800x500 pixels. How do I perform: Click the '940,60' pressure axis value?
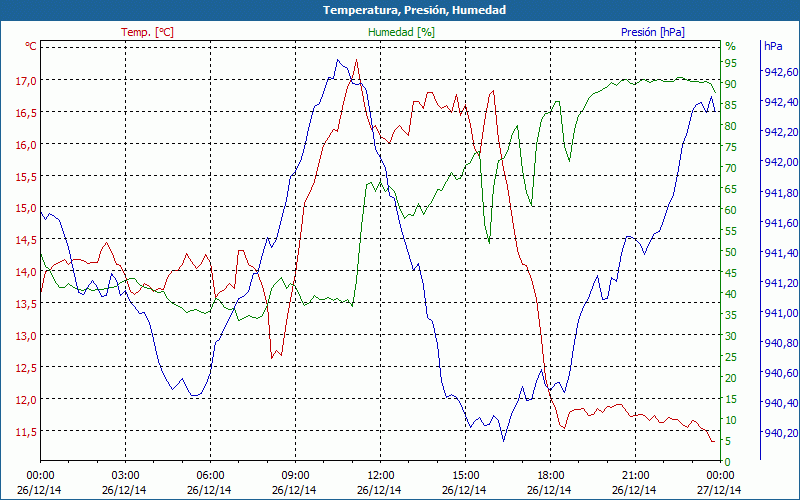pyautogui.click(x=781, y=373)
